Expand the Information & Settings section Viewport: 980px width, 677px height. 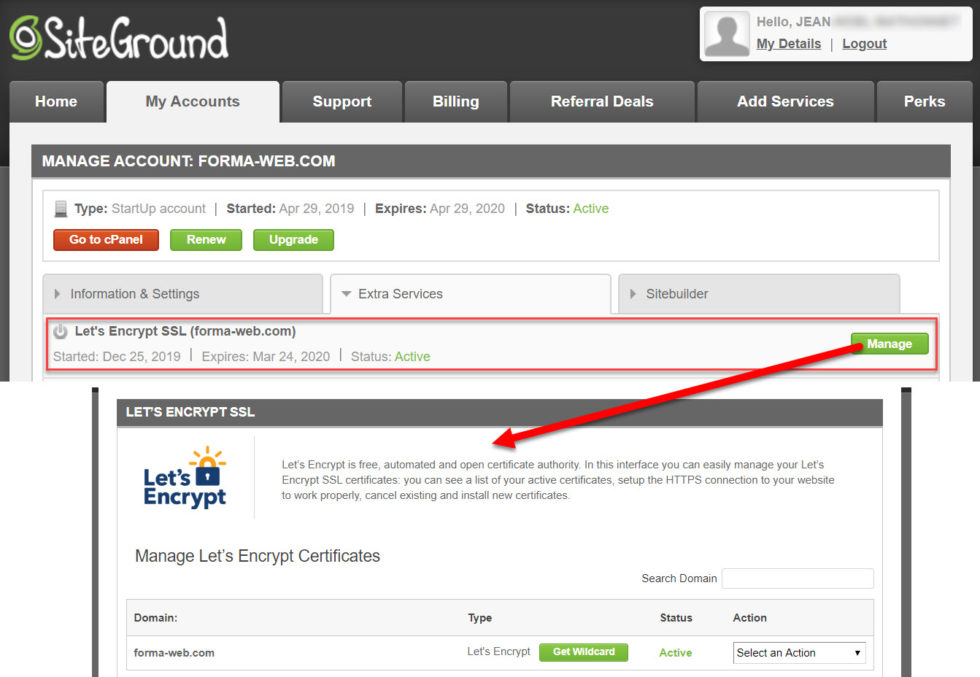click(182, 294)
